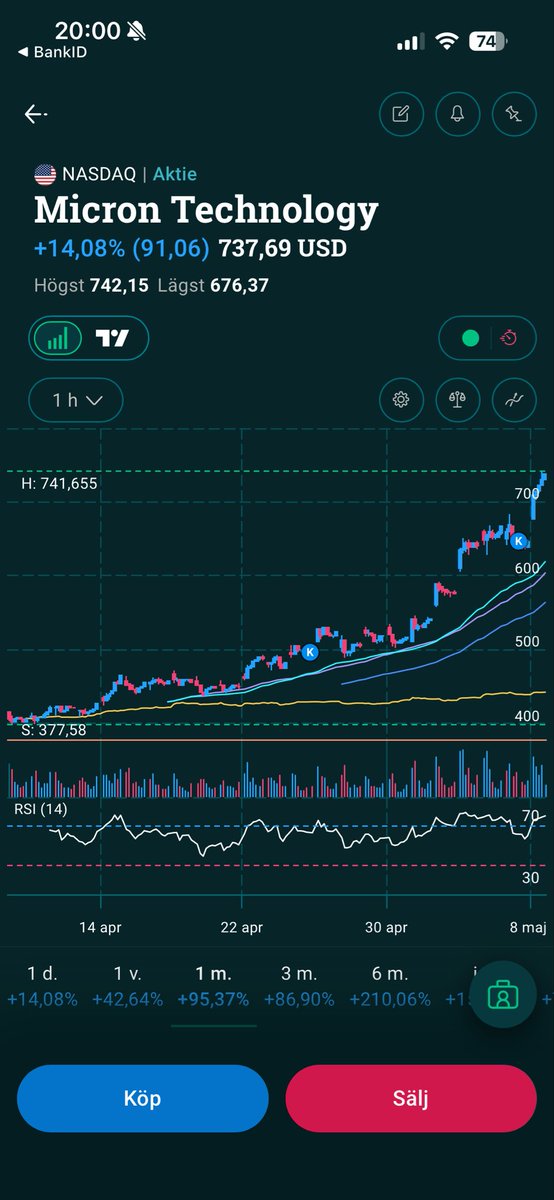Tap the +95,37% monthly change
The image size is (554, 1200).
tap(213, 999)
